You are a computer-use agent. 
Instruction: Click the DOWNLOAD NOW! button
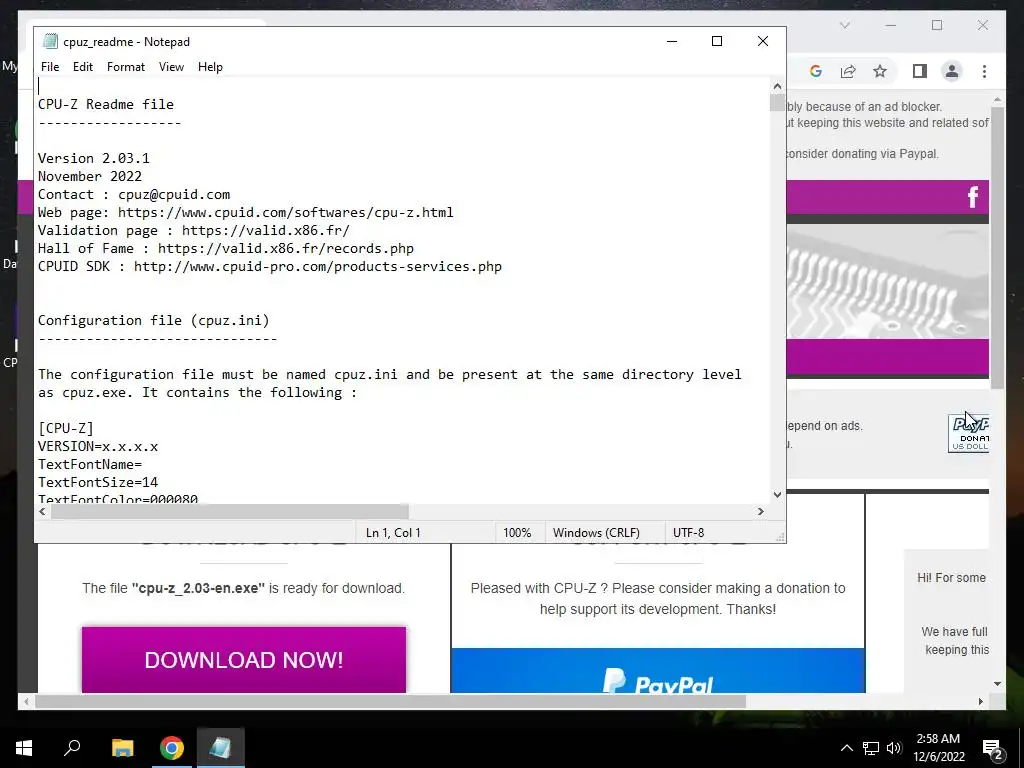tap(244, 659)
